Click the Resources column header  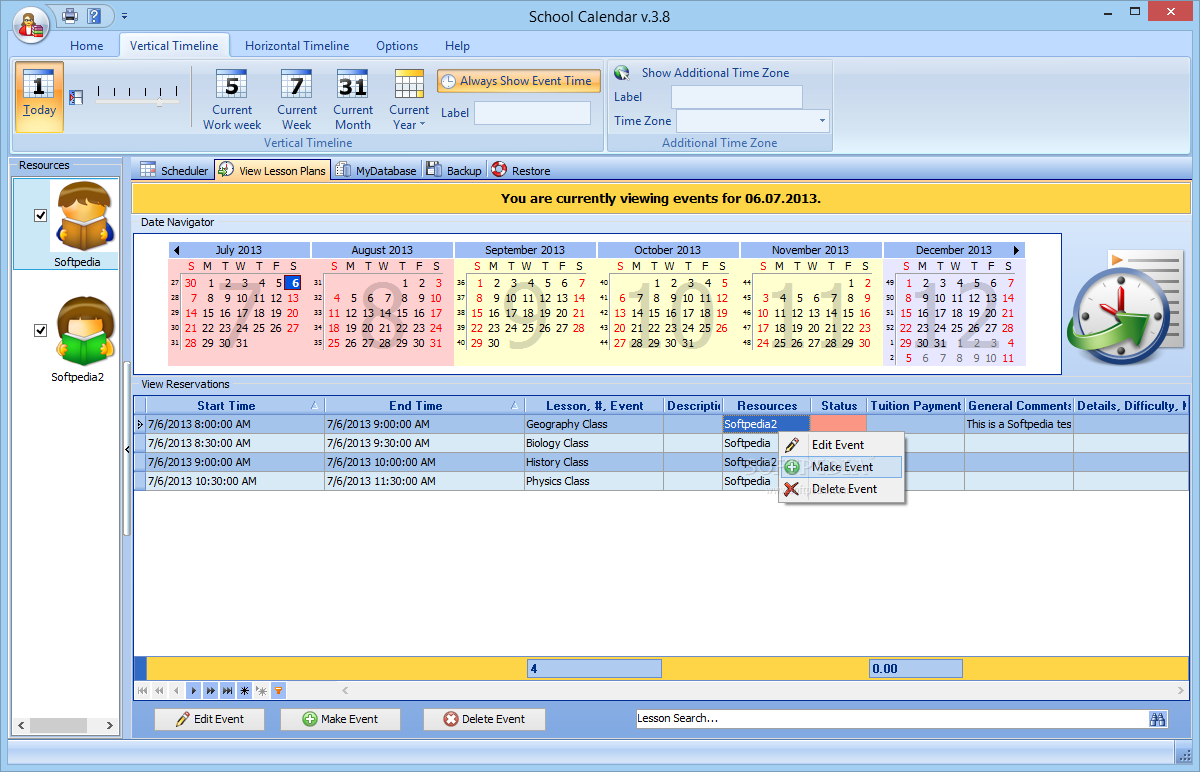coord(767,406)
